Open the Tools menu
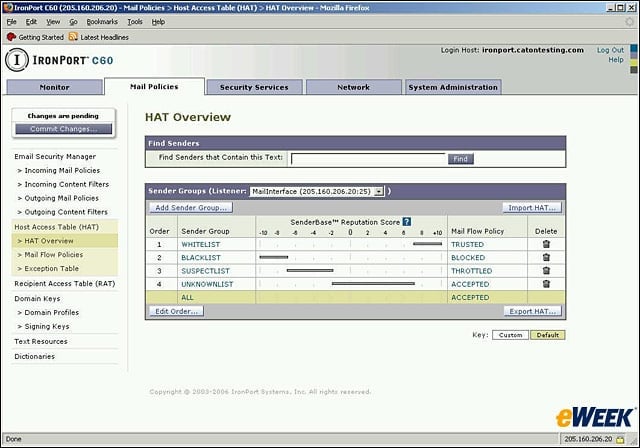This screenshot has width=640, height=448. 135,22
